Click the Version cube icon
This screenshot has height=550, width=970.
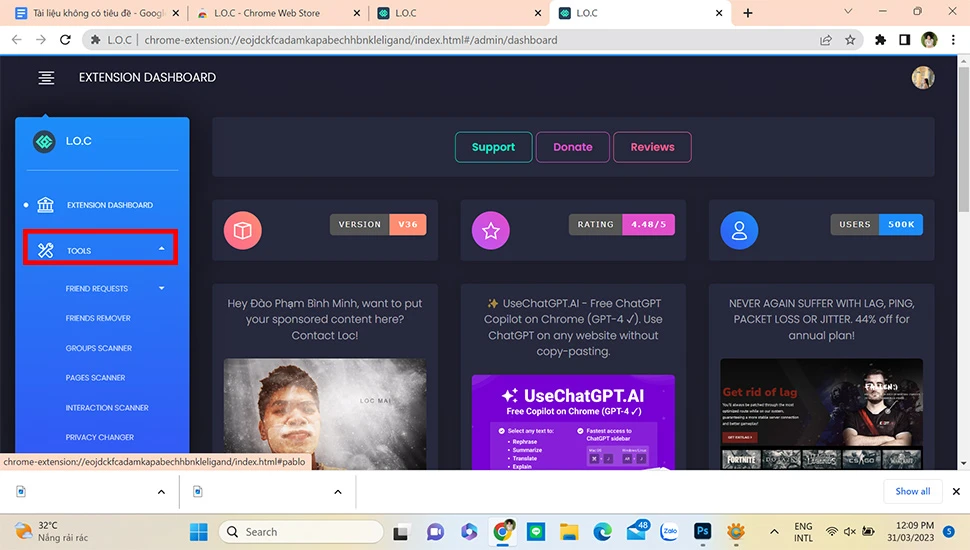click(x=242, y=230)
